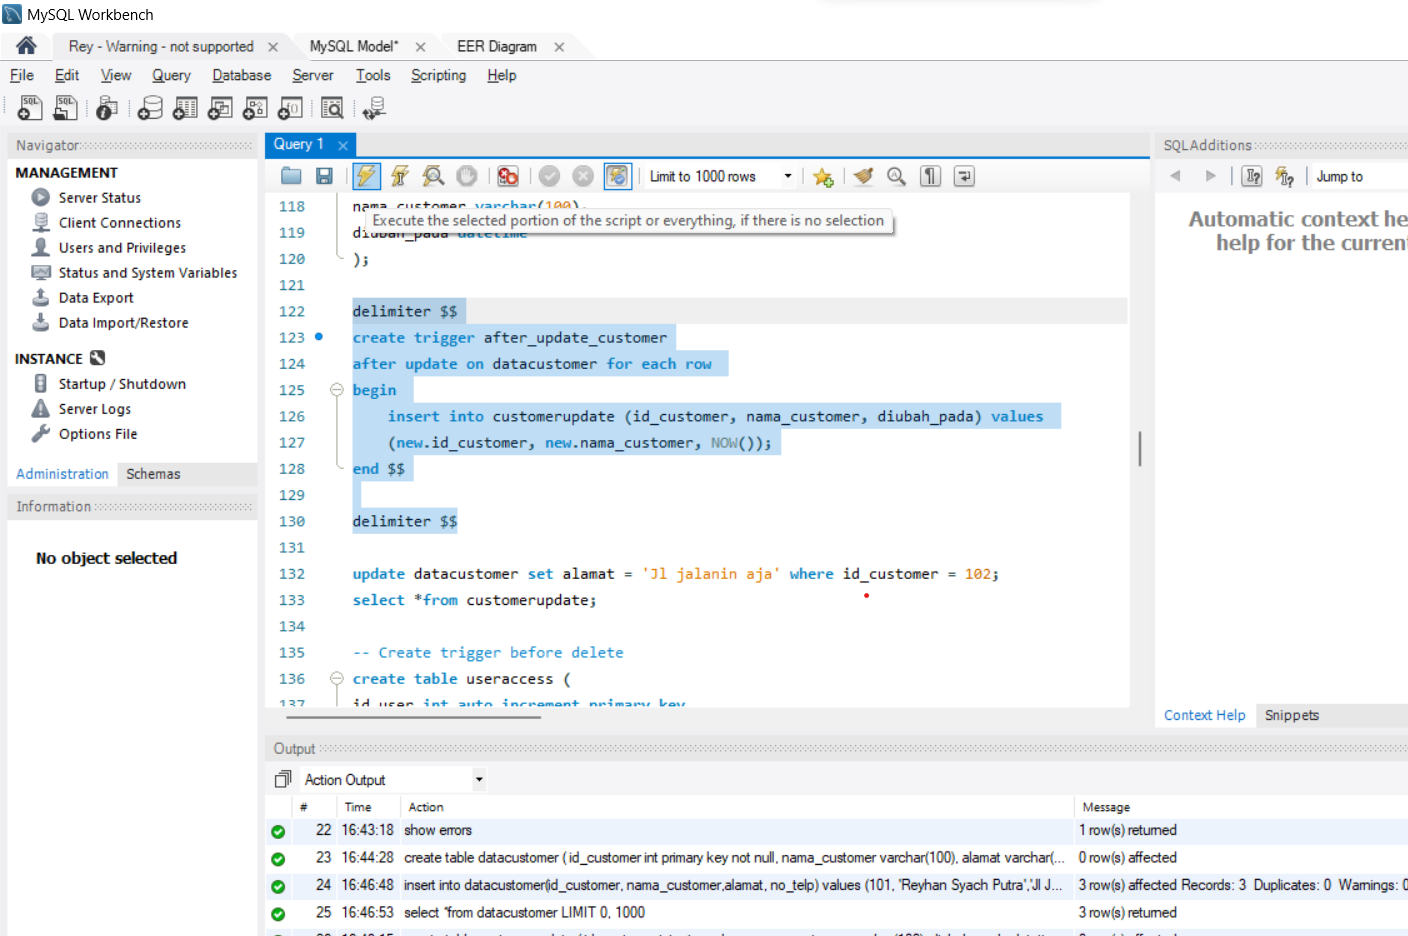Image resolution: width=1408 pixels, height=936 pixels.
Task: Switch to the Schemas tab
Action: point(153,474)
